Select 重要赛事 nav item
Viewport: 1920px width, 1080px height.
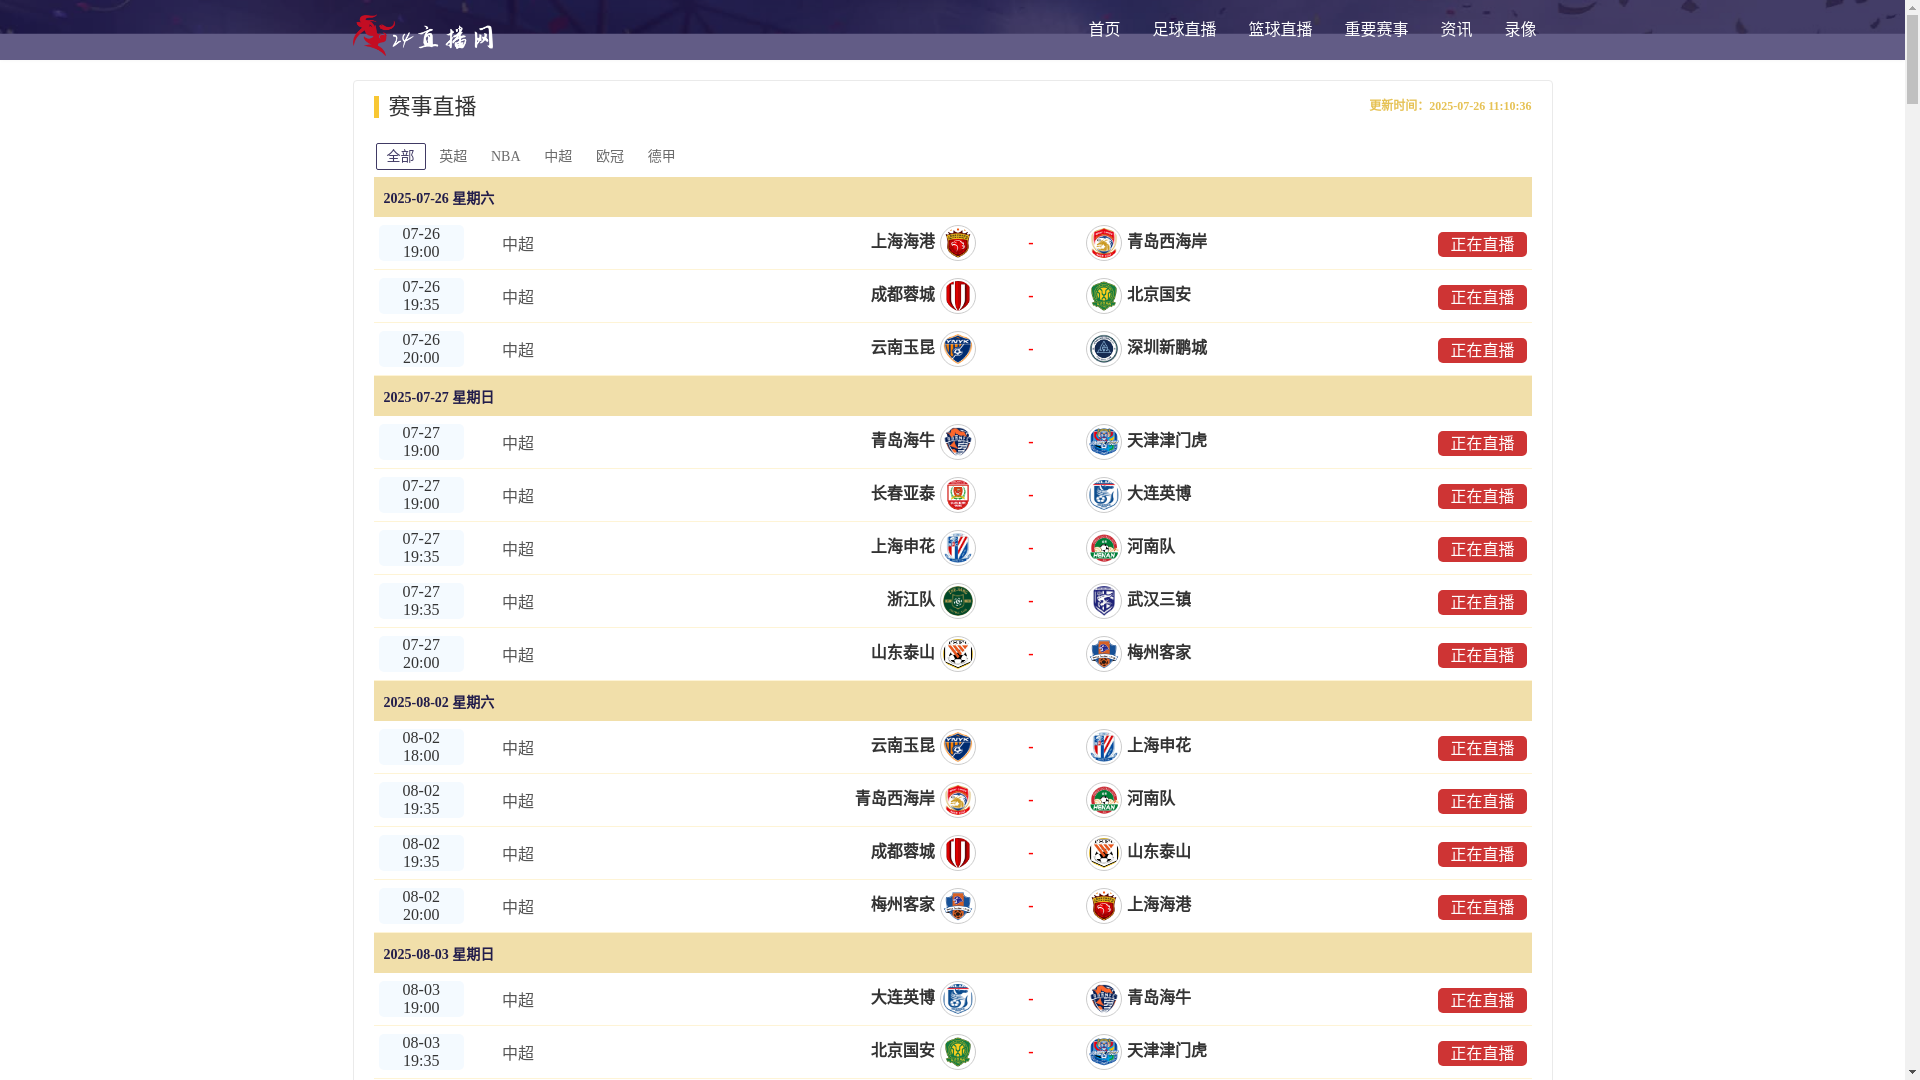[1376, 30]
